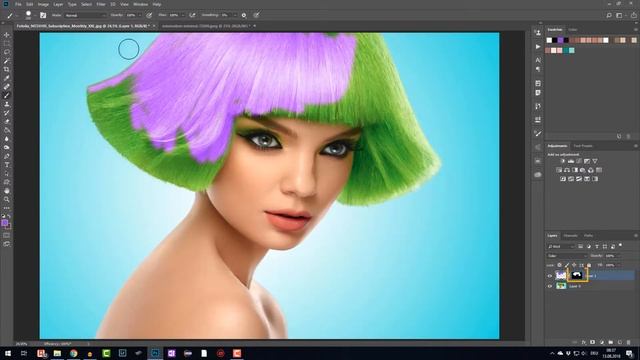Screen dimensions: 640x360
Task: Switch to the second document tab
Action: (x=205, y=26)
